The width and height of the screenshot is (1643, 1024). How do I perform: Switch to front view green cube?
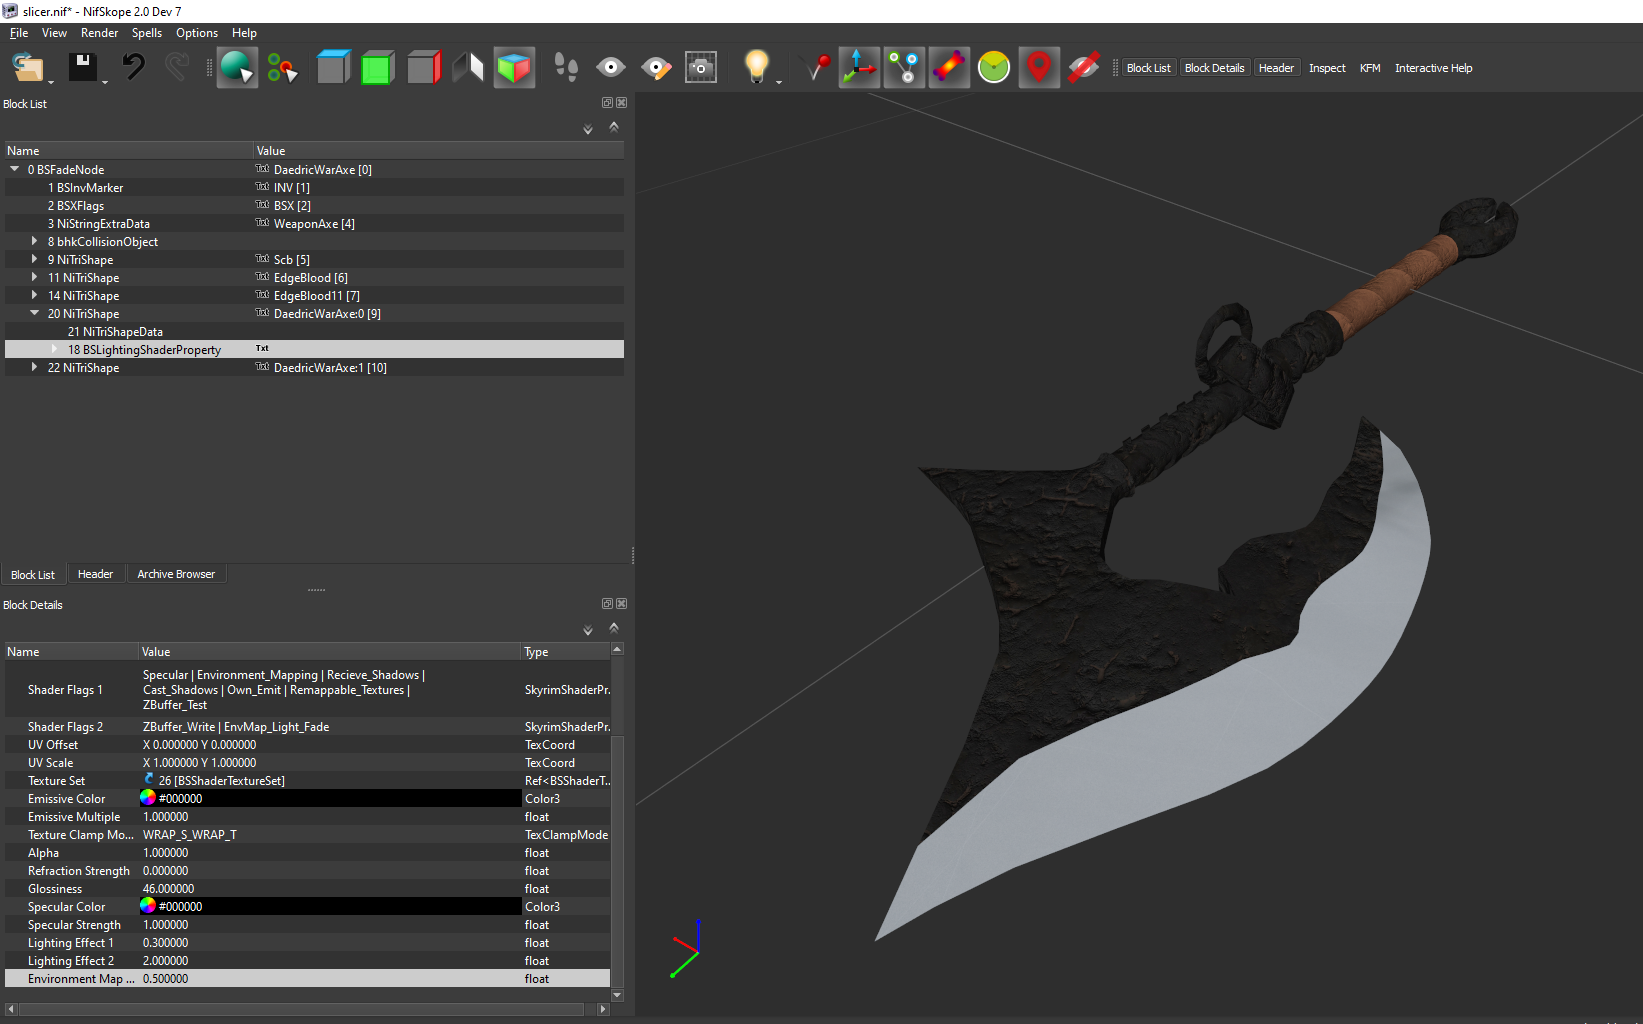pyautogui.click(x=377, y=68)
